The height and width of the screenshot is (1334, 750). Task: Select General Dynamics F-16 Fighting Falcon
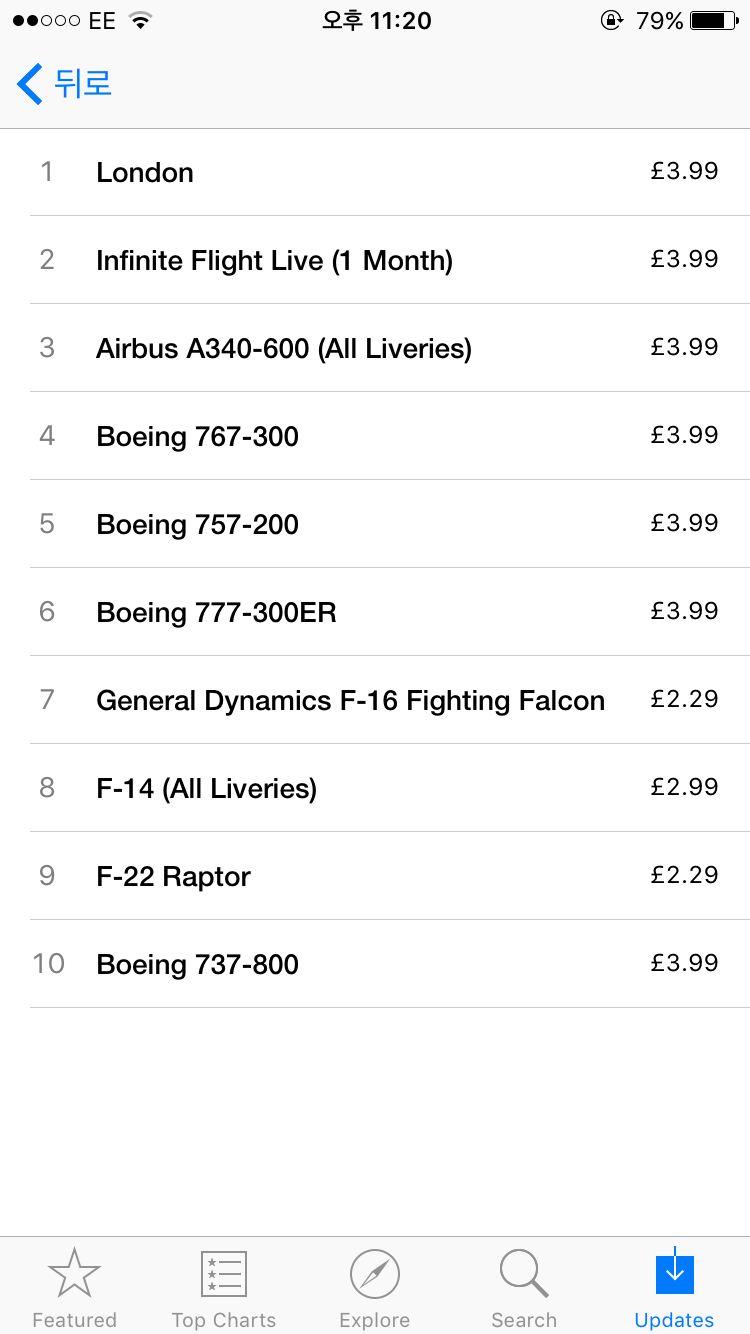pos(350,701)
